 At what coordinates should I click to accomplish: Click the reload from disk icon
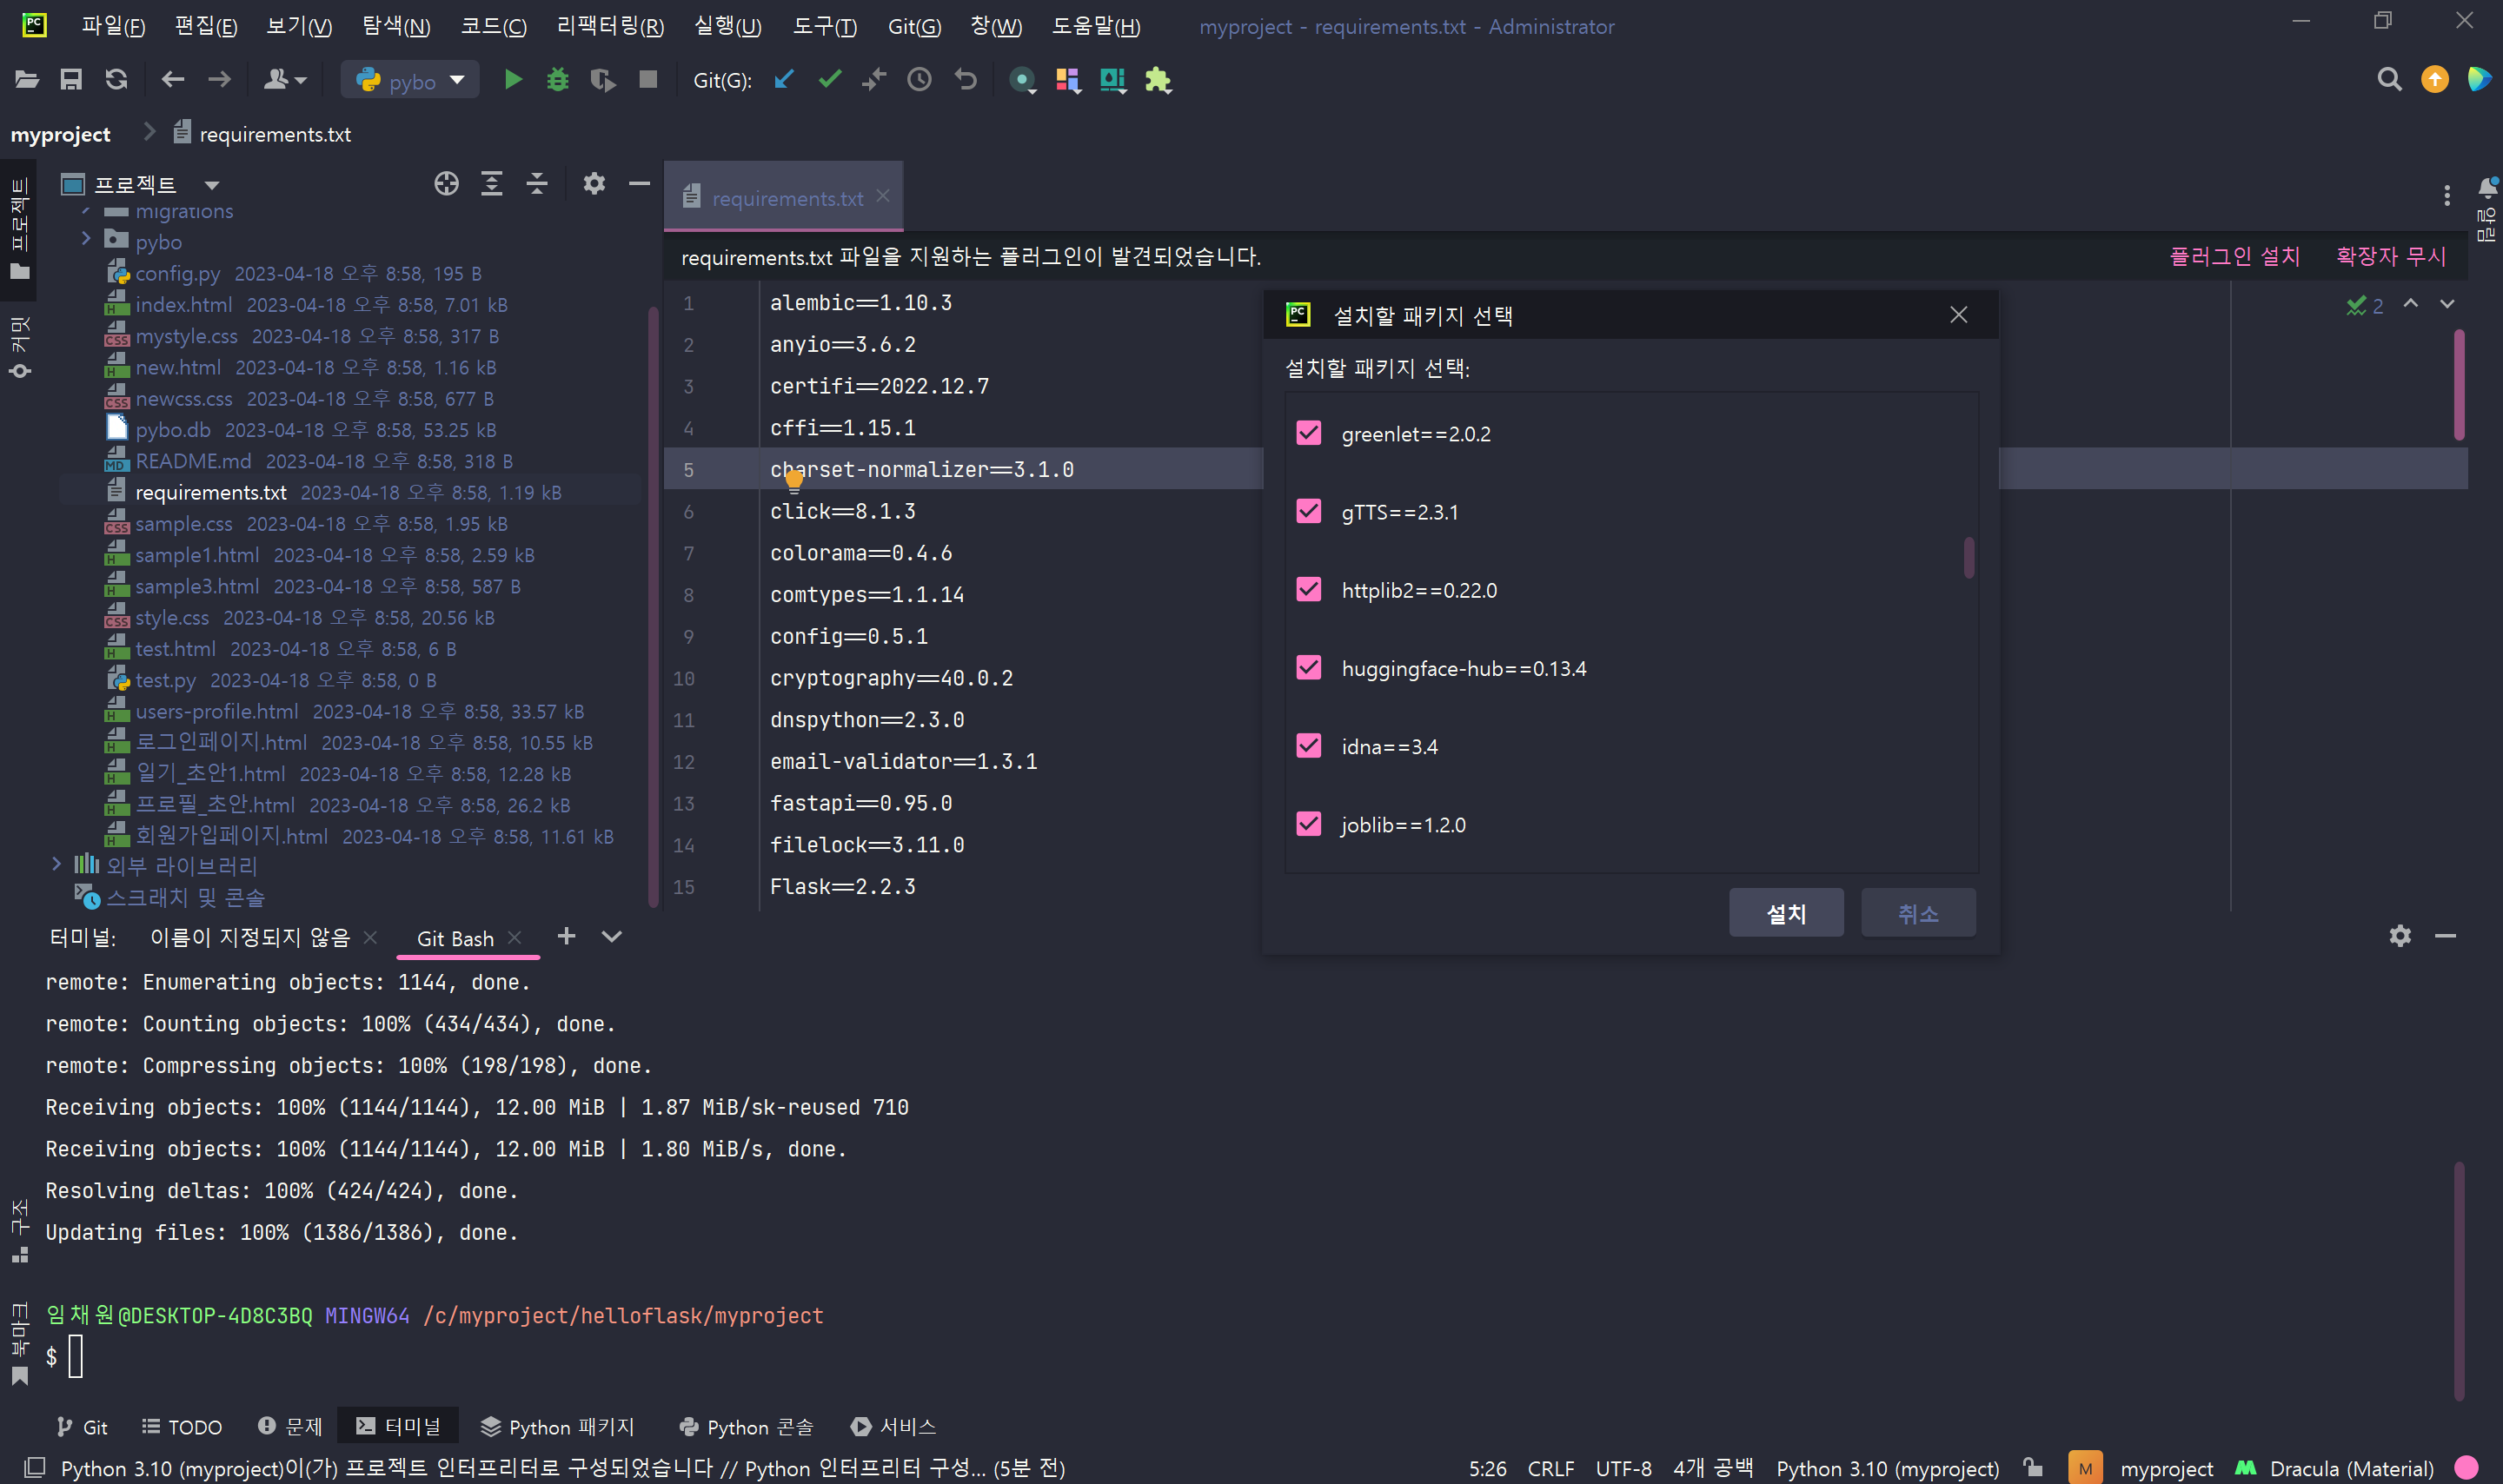point(116,80)
